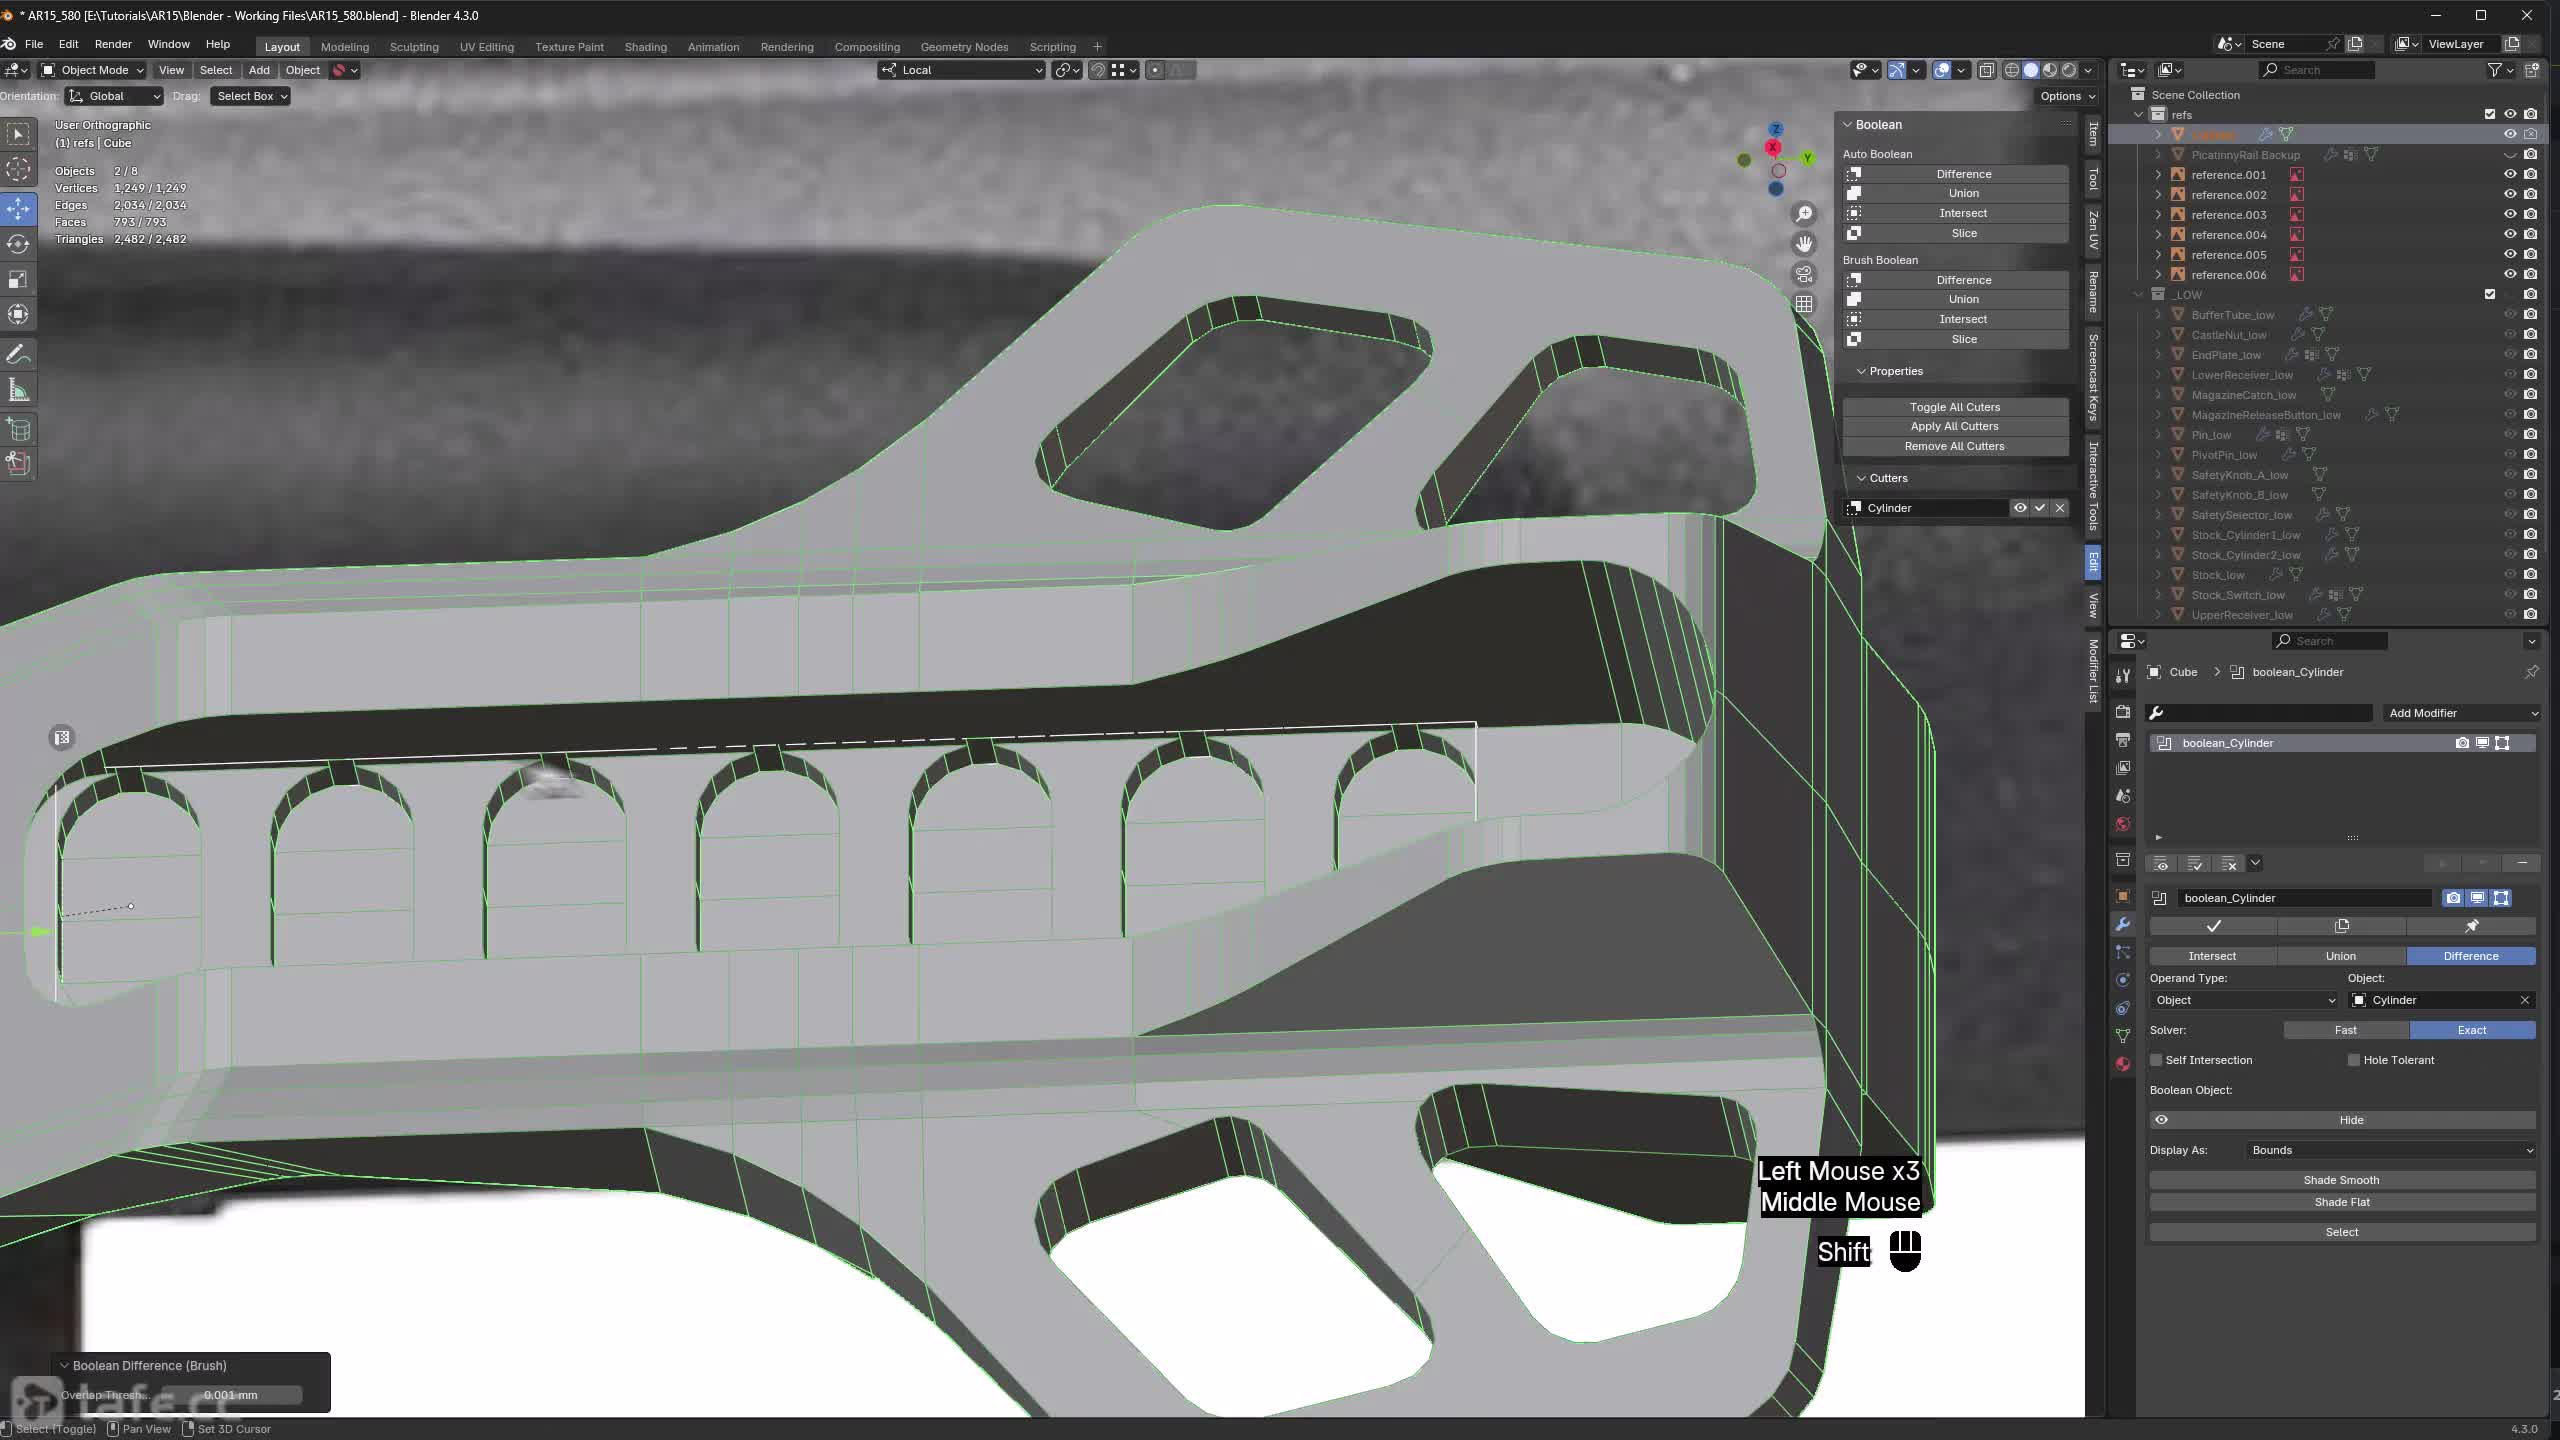The image size is (2560, 1440).
Task: Open the Global orientation dropdown
Action: point(114,96)
